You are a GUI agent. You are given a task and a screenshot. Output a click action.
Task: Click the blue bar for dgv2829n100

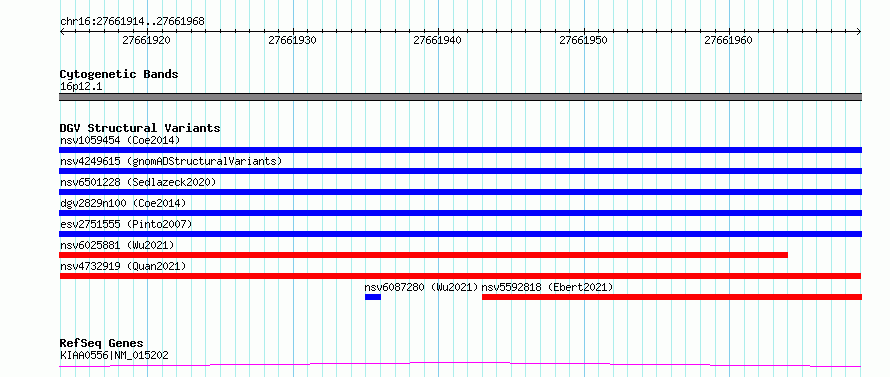[460, 213]
